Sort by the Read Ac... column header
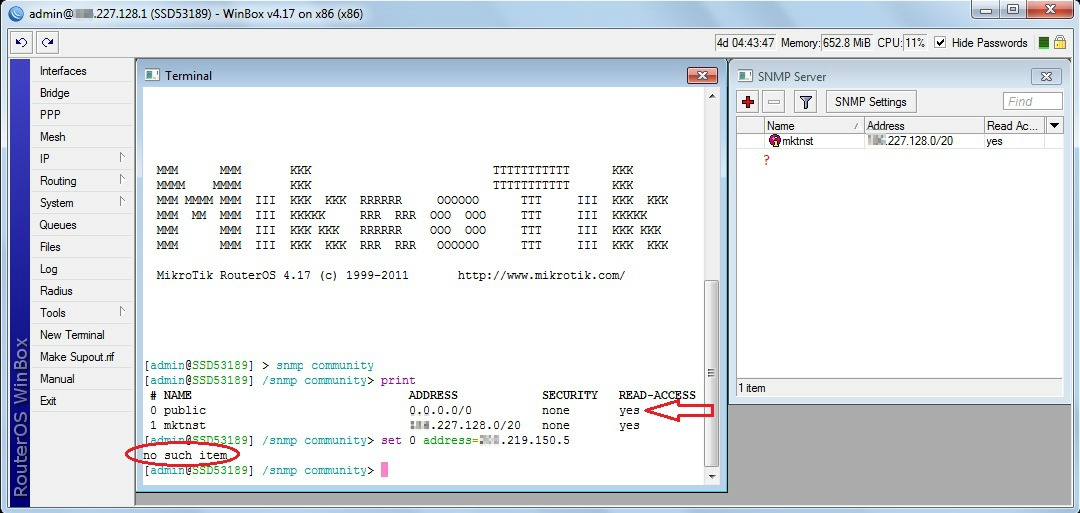 [x=1015, y=125]
